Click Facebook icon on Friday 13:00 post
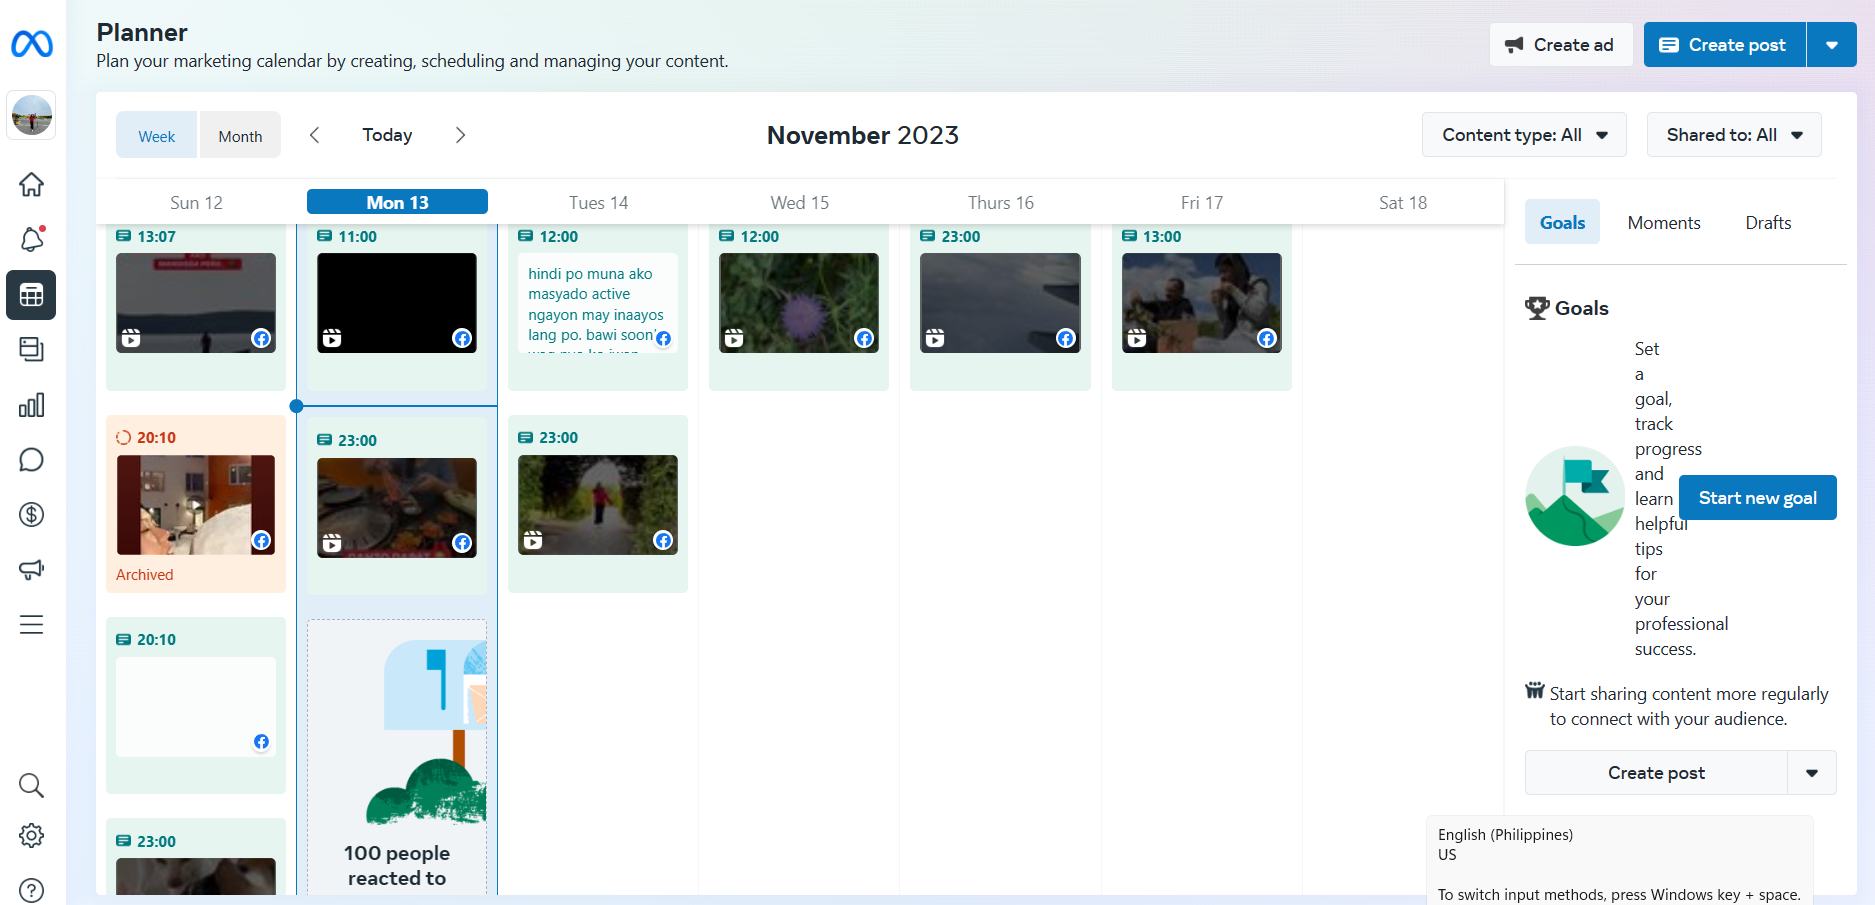This screenshot has height=905, width=1875. click(1267, 338)
